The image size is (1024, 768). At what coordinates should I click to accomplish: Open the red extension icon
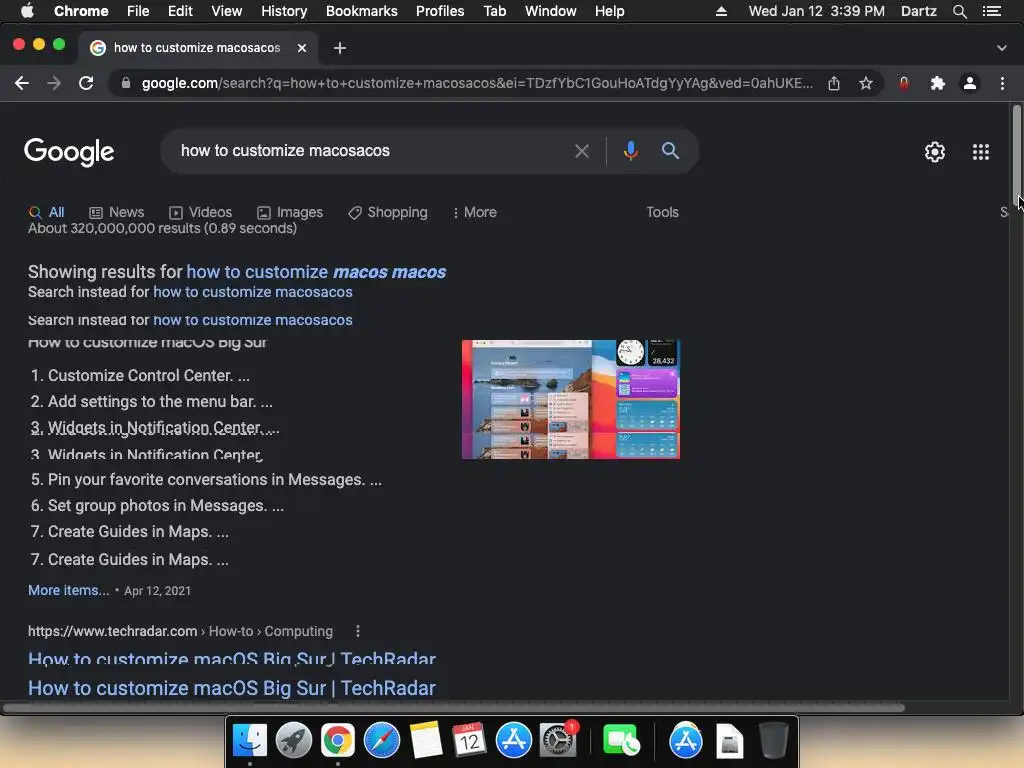[904, 84]
